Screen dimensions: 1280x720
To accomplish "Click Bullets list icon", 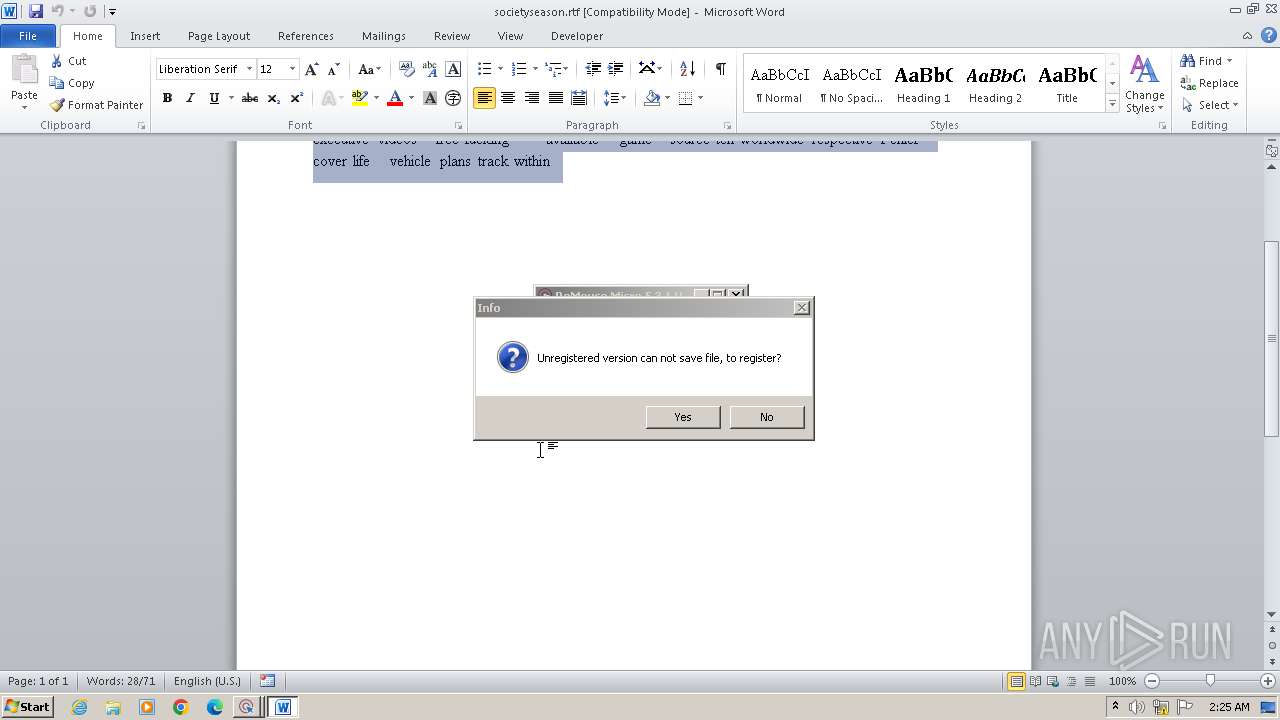I will point(484,69).
